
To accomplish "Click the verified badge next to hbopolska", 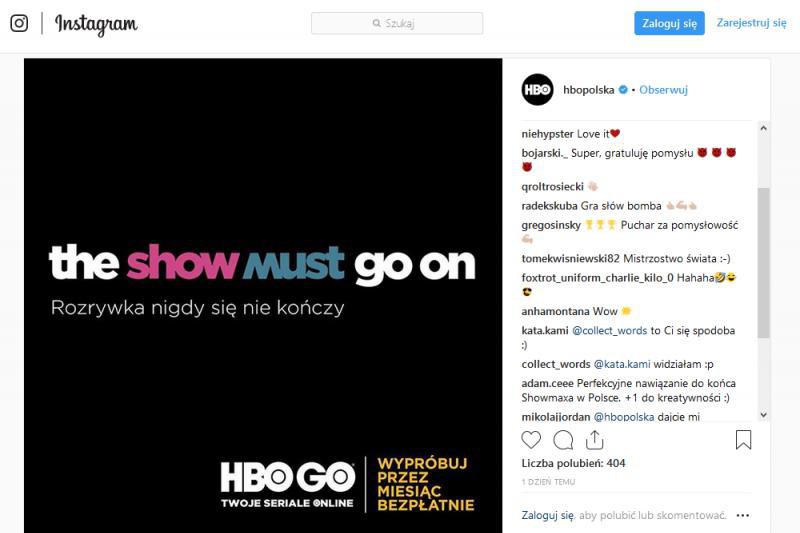I will coord(623,90).
